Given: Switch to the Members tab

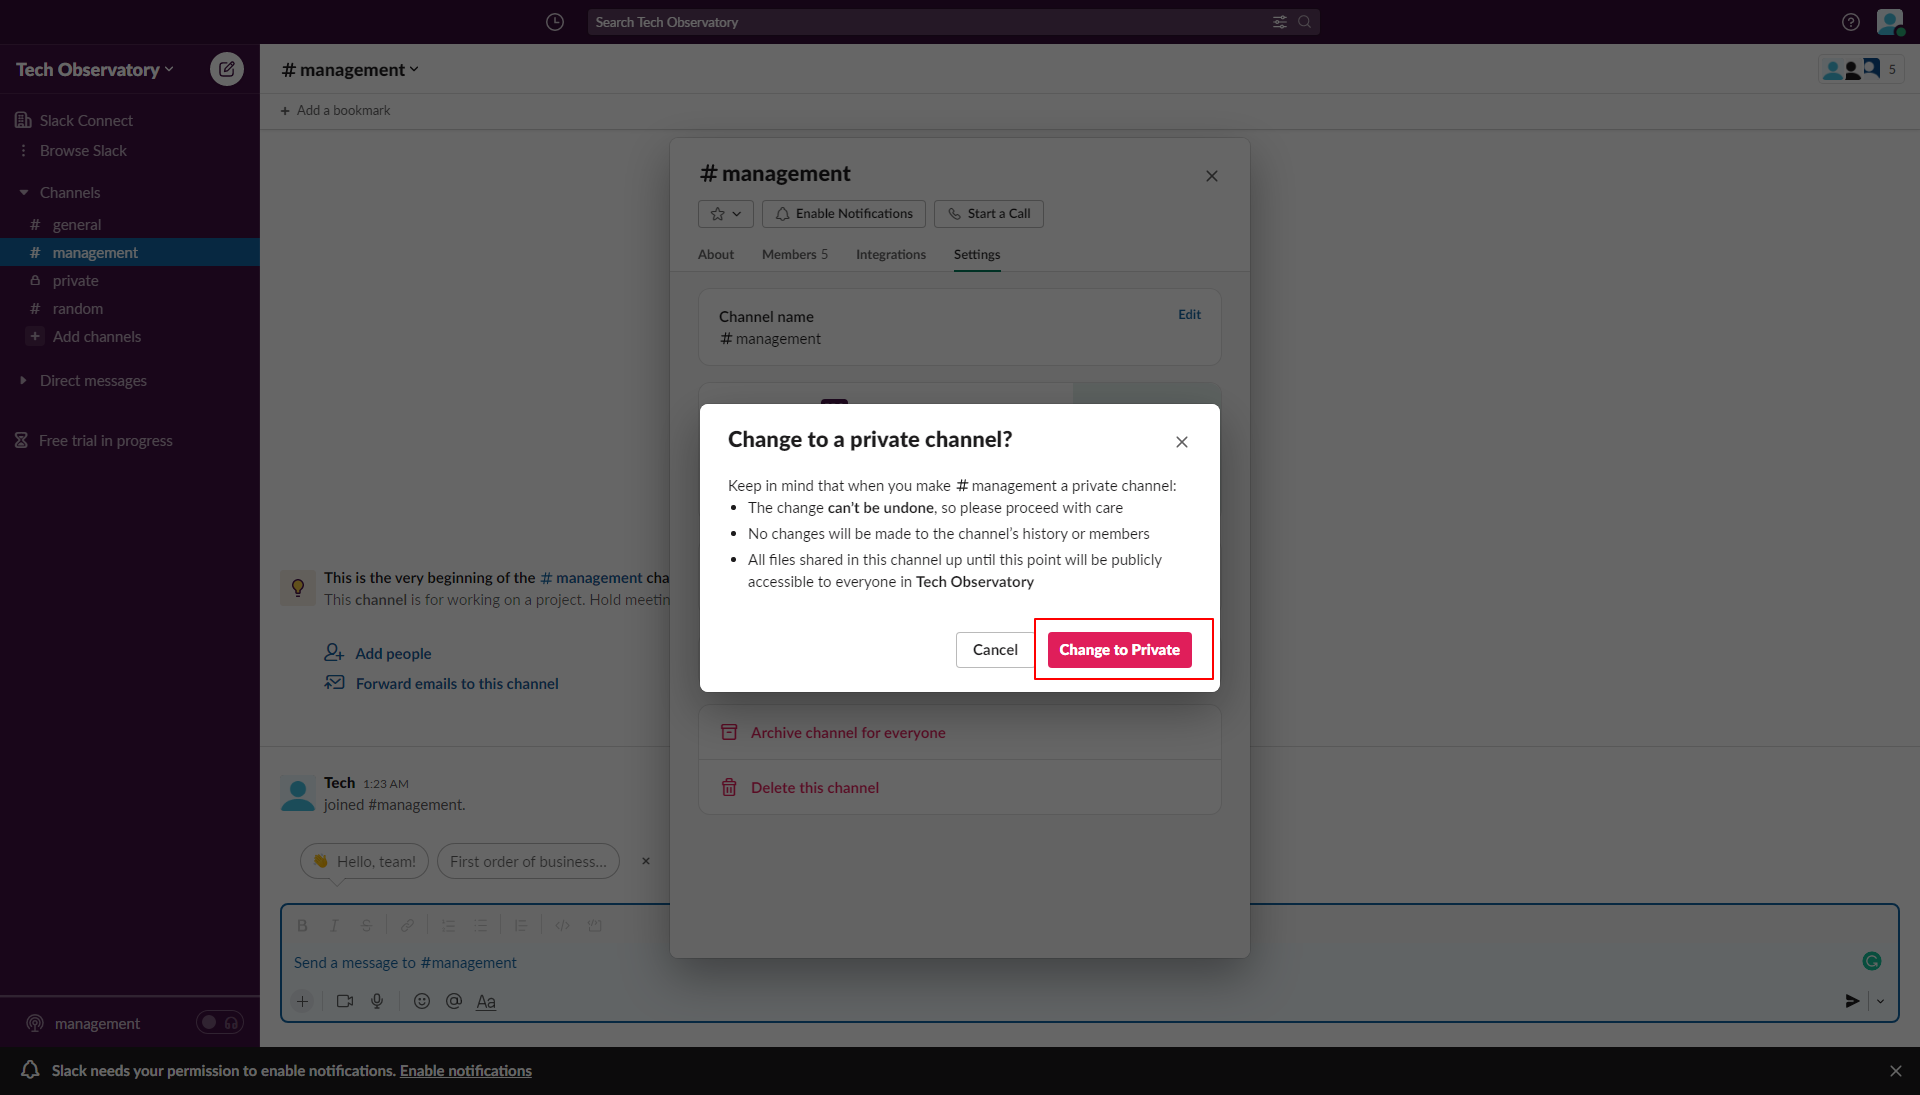Looking at the screenshot, I should tap(794, 255).
